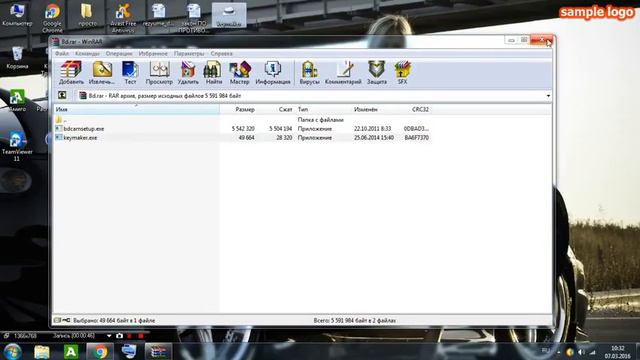Select the TeamViewer 11 desktop icon
Image resolution: width=640 pixels, height=360 pixels.
(x=17, y=146)
